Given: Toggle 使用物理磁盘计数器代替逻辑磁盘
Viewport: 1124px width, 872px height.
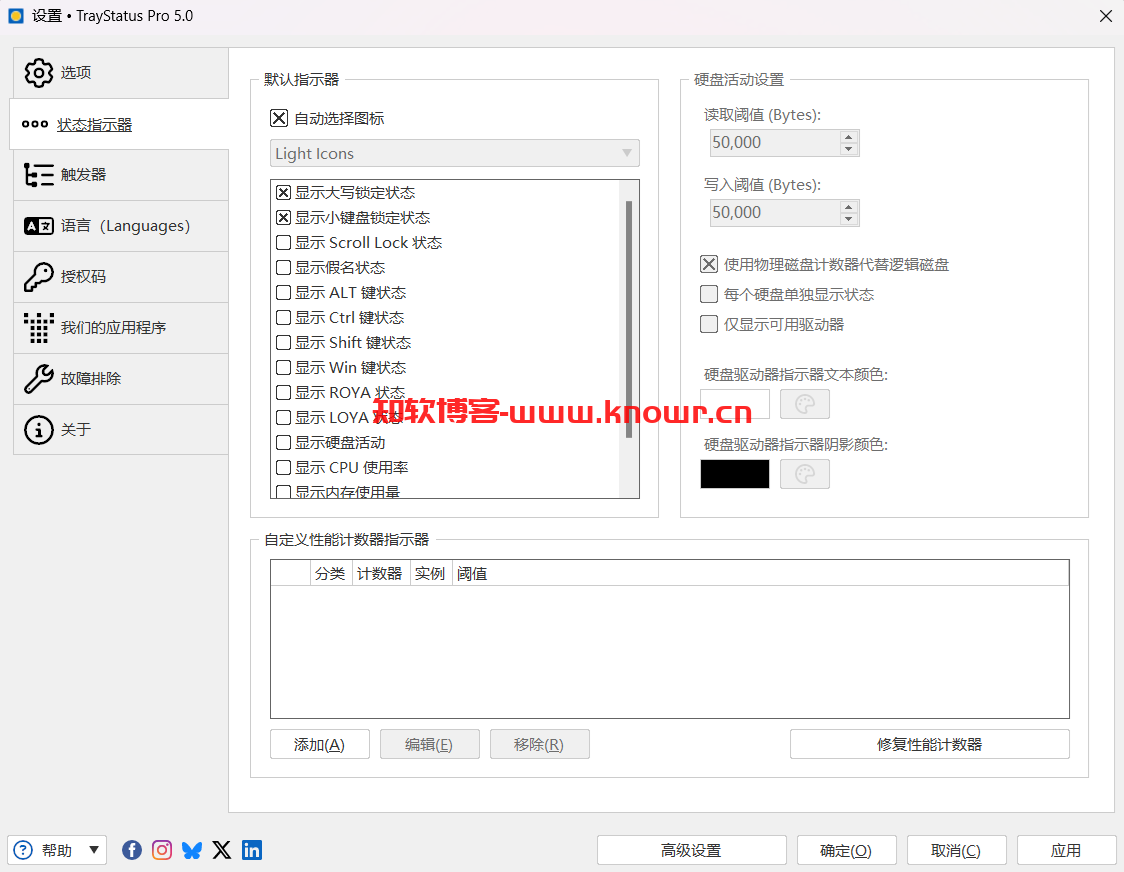Looking at the screenshot, I should tap(709, 265).
